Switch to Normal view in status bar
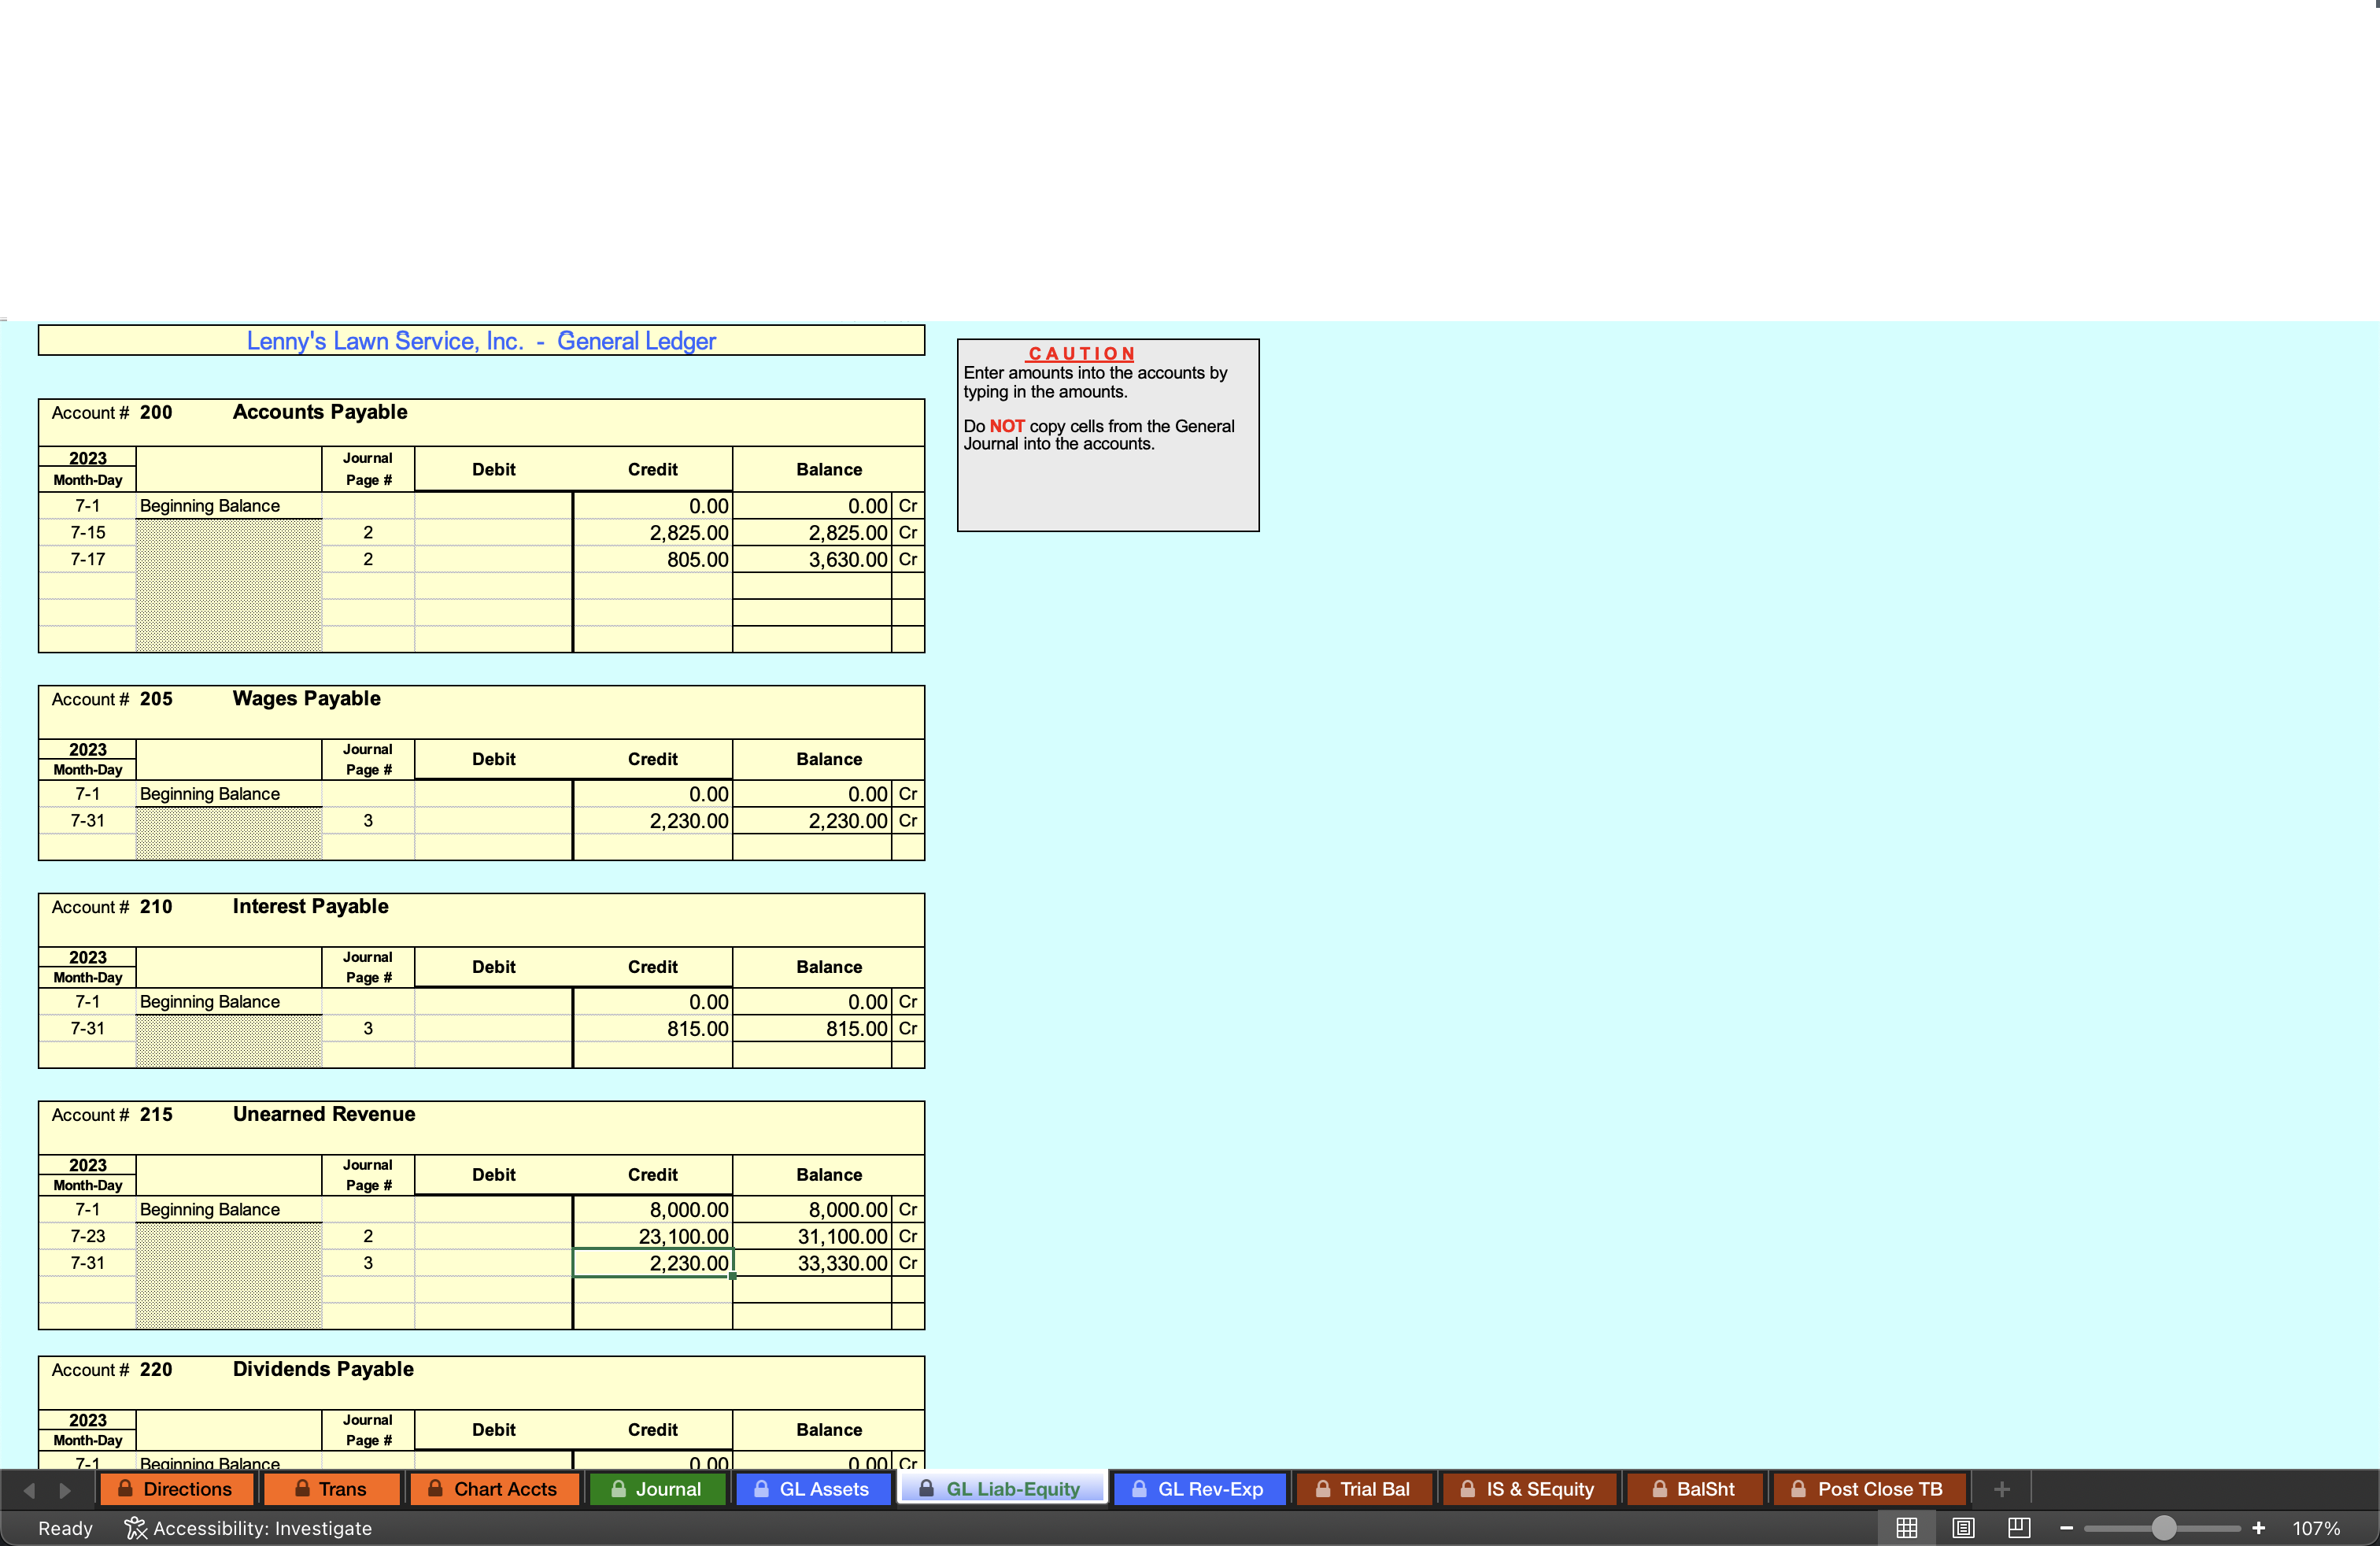 [1906, 1528]
